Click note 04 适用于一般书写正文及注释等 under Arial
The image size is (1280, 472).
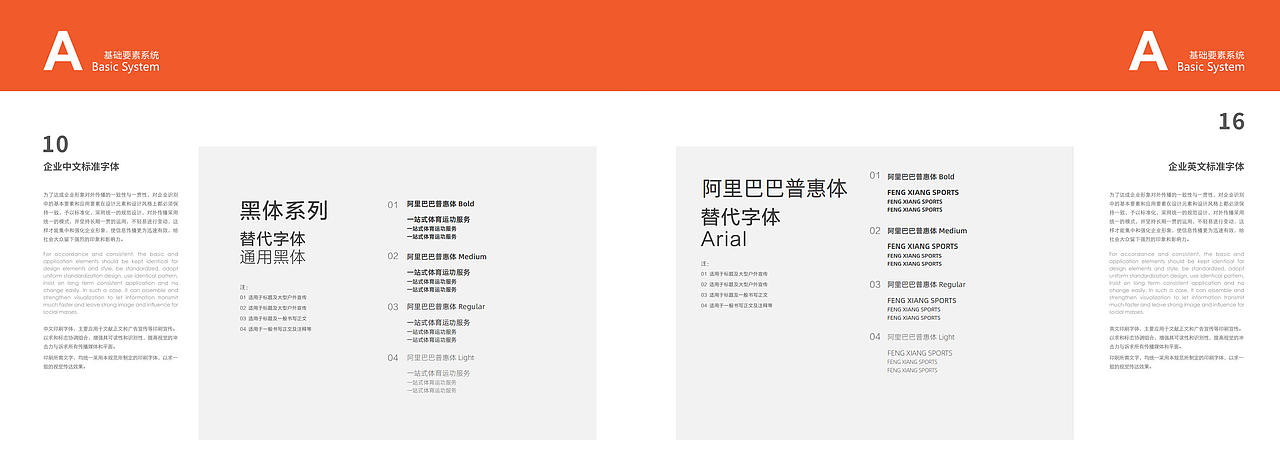coord(737,306)
